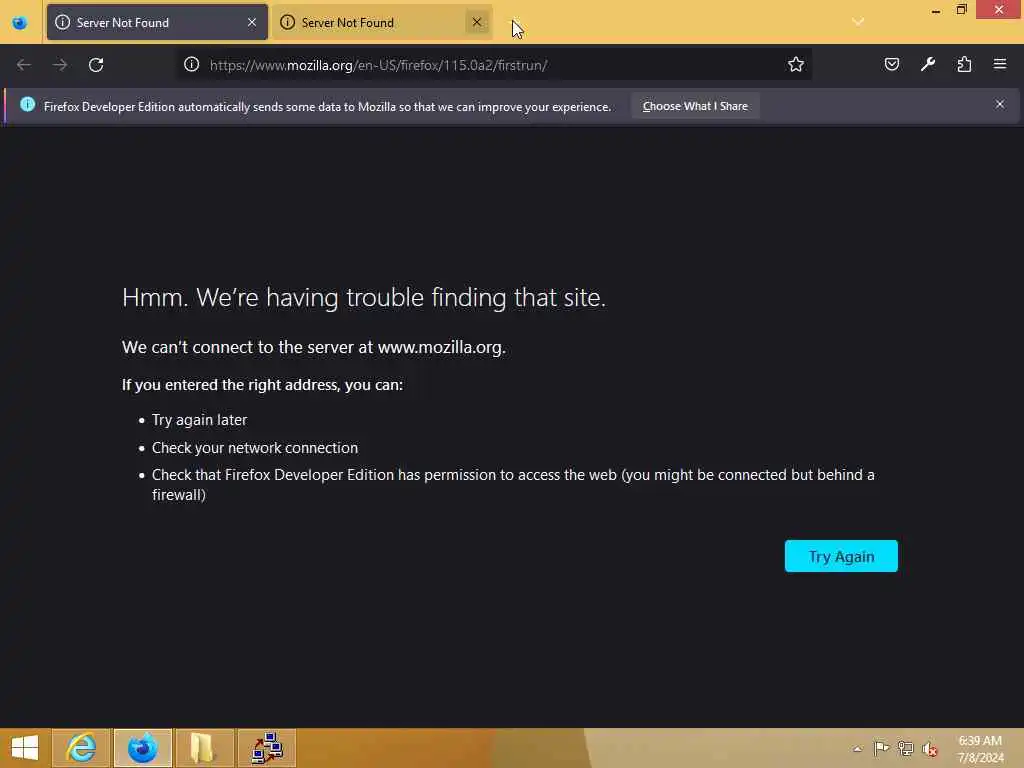This screenshot has width=1024, height=768.
Task: Click text 'Try again later'
Action: pyautogui.click(x=199, y=420)
